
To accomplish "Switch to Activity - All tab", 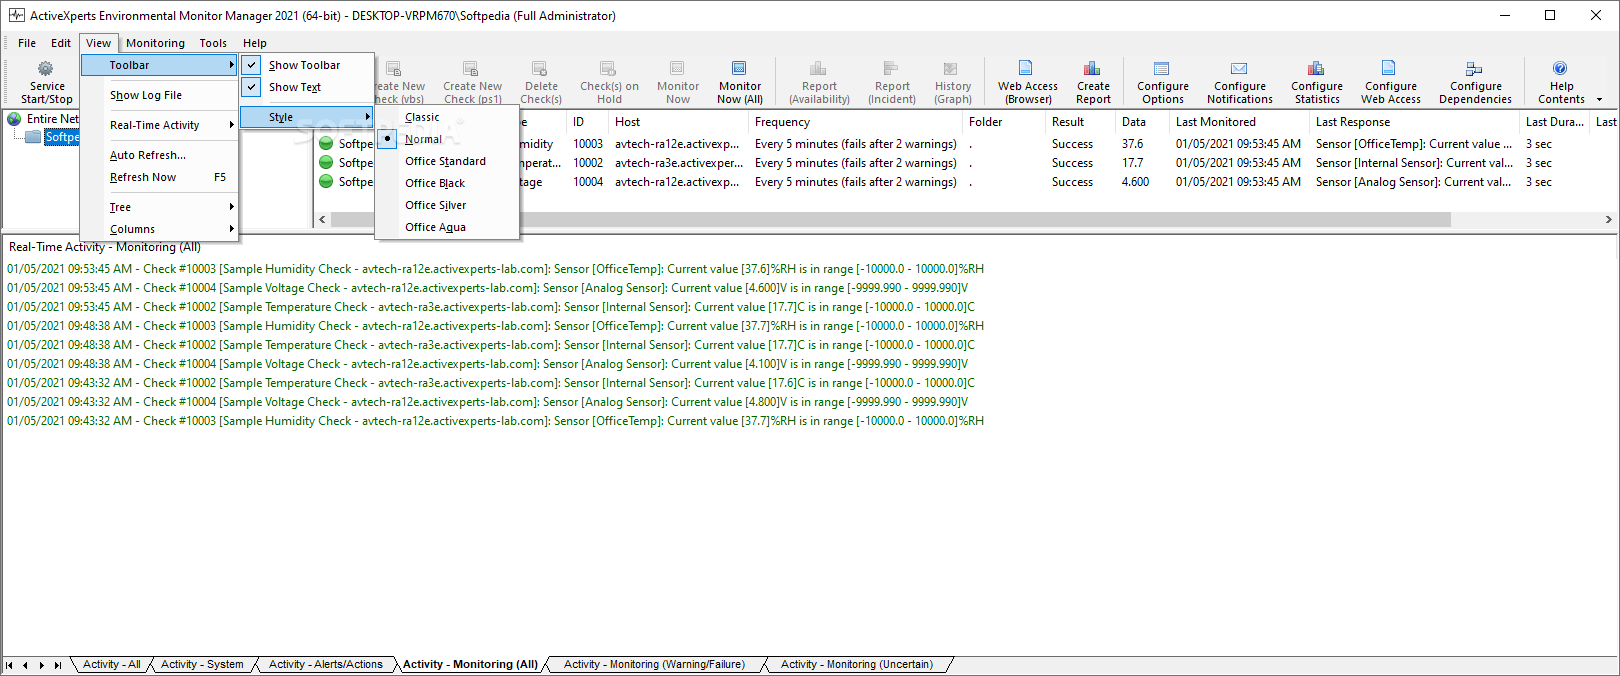I will tap(111, 664).
